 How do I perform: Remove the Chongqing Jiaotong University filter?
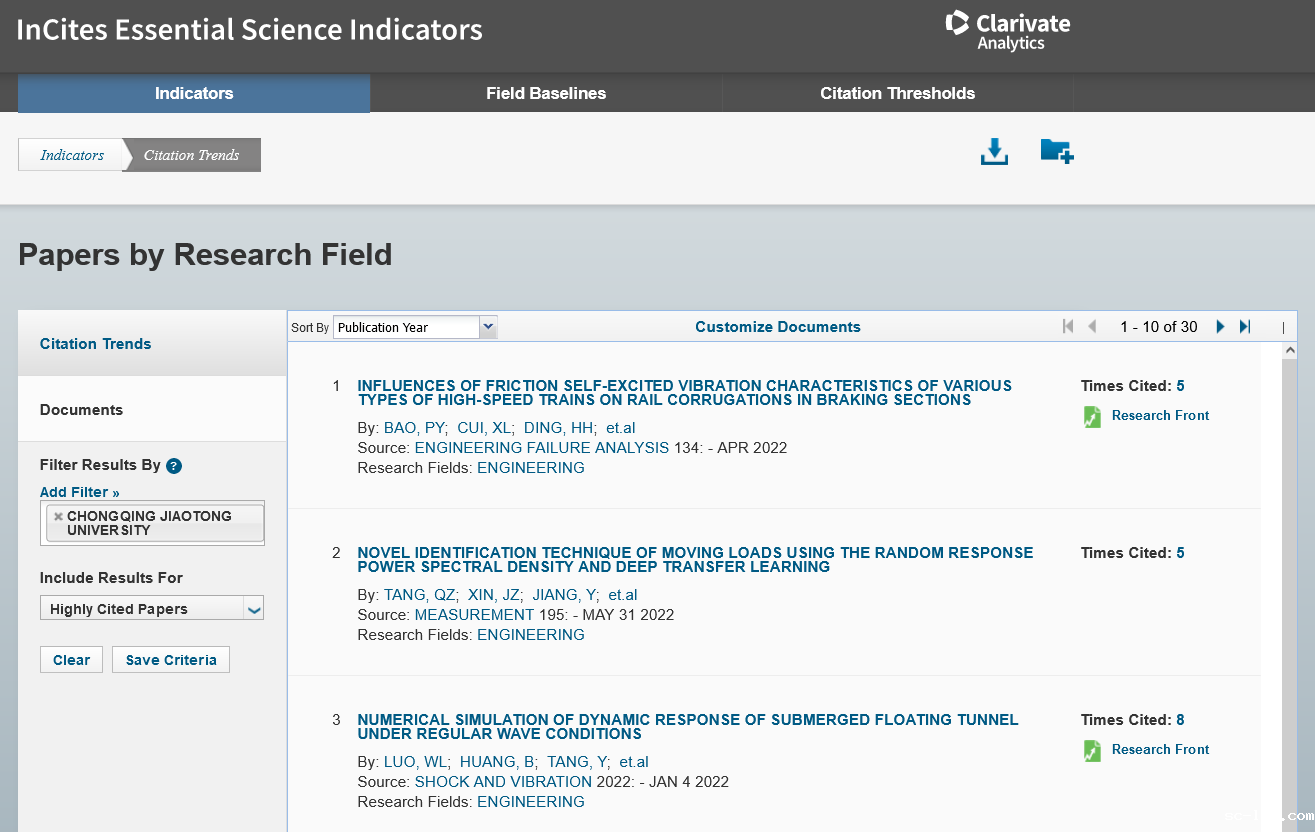[58, 516]
